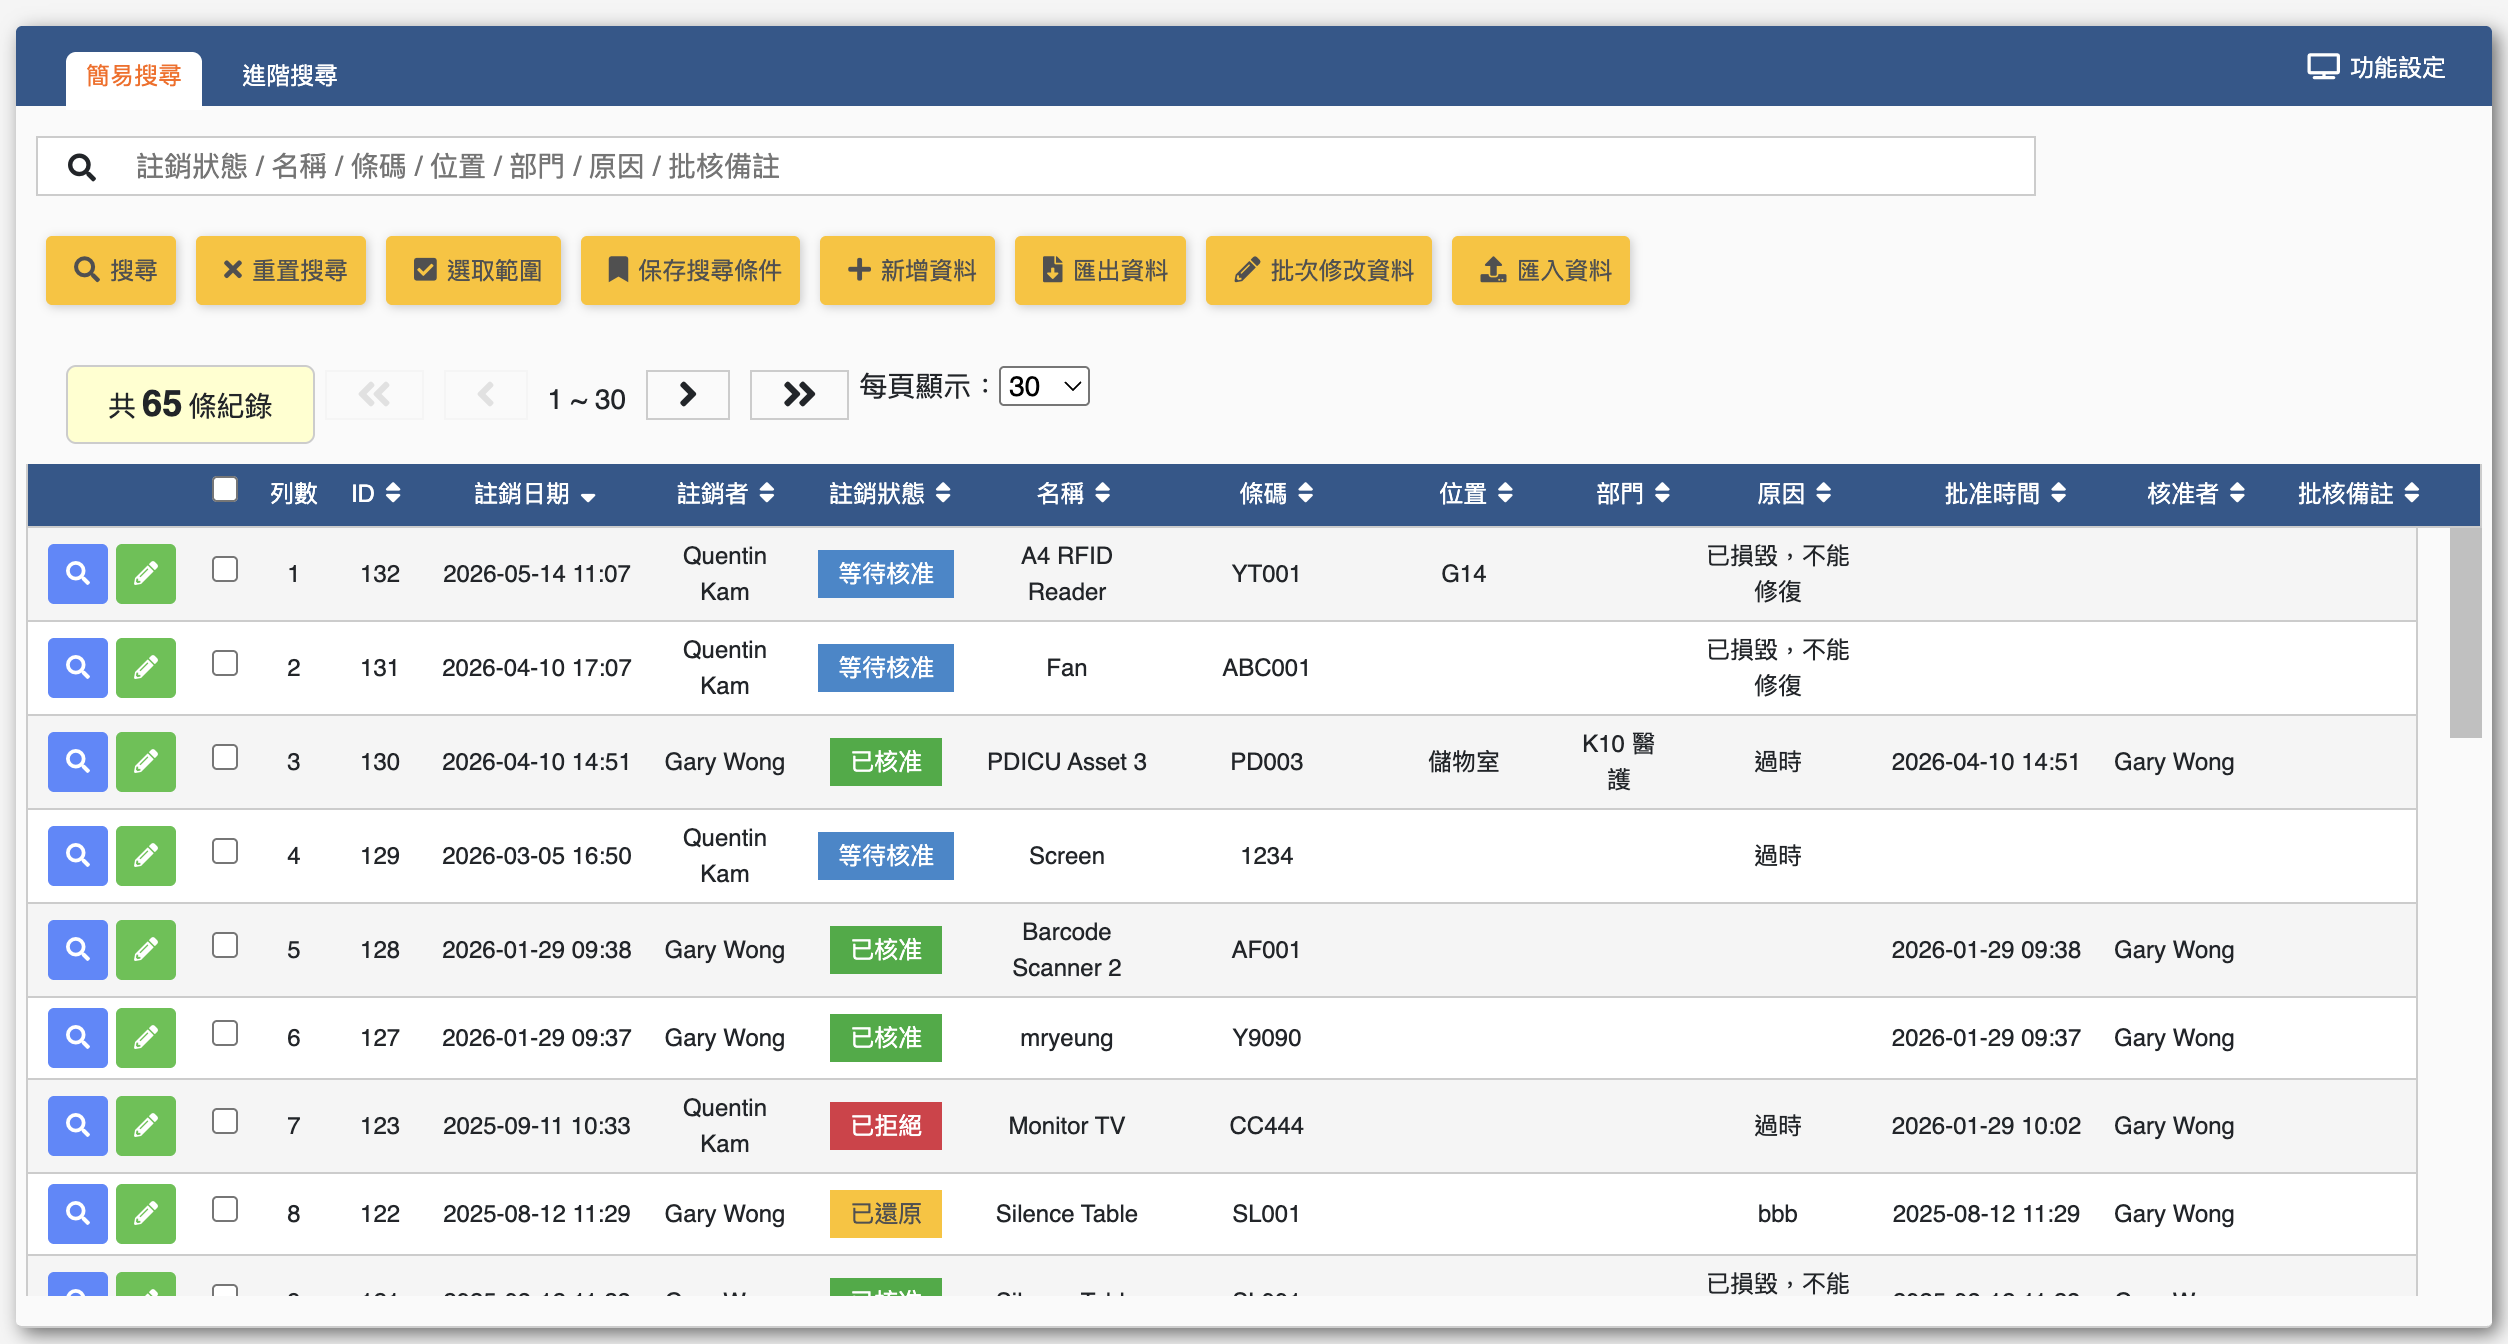View the Monitor TV record
2508x1344 pixels.
pos(78,1126)
